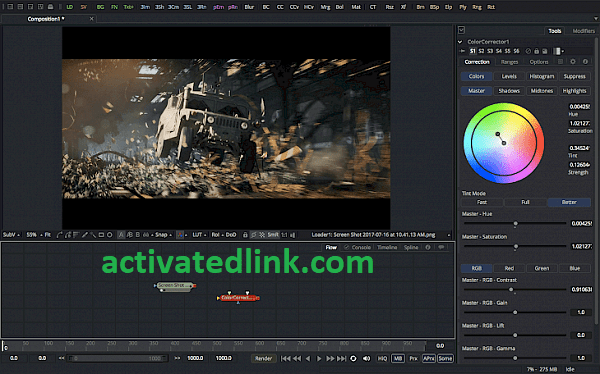
Task: Add a Color Corrector node CC
Action: (x=280, y=7)
